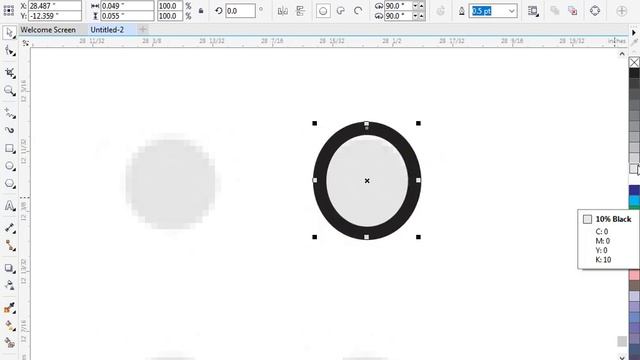Image resolution: width=640 pixels, height=360 pixels.
Task: Click the ending angle 90.0 field
Action: coord(398,16)
